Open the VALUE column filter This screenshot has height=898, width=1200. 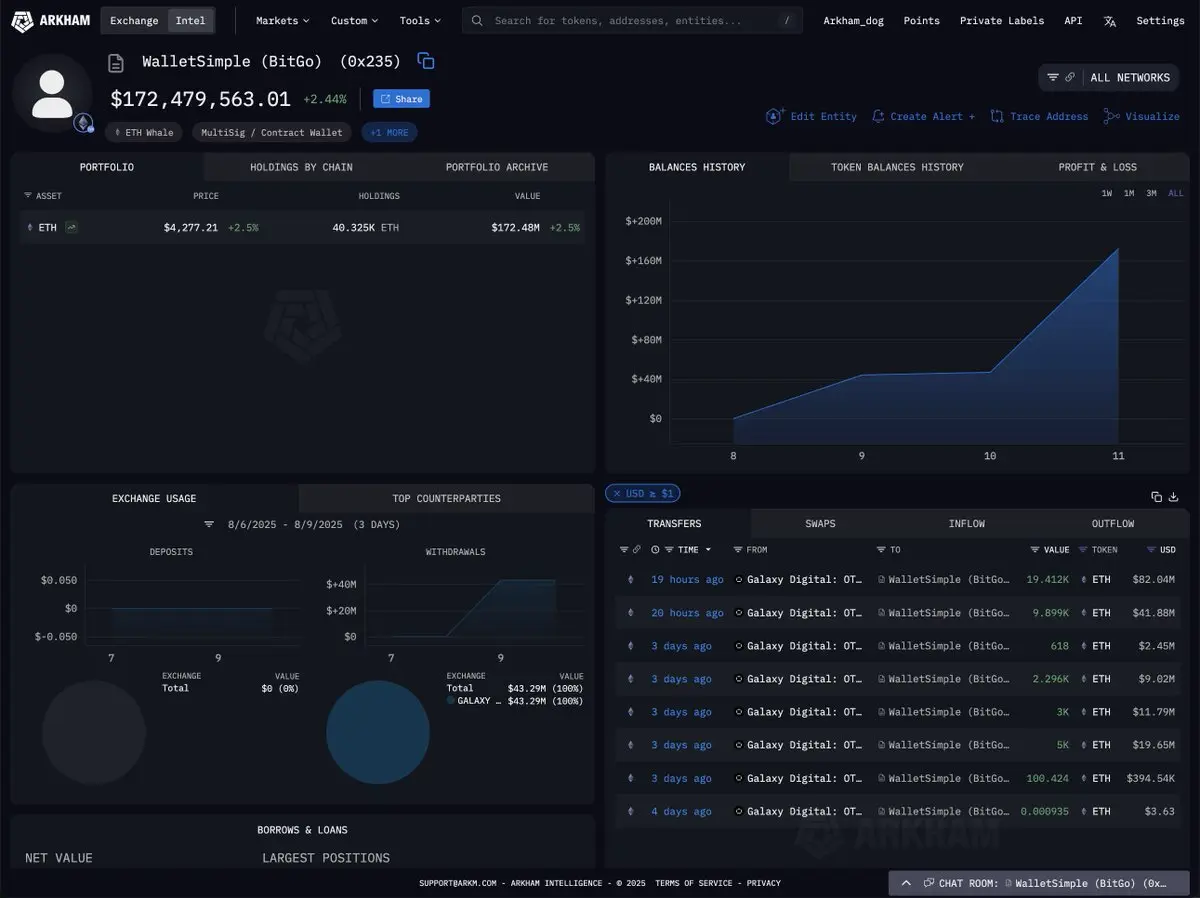(x=1035, y=550)
